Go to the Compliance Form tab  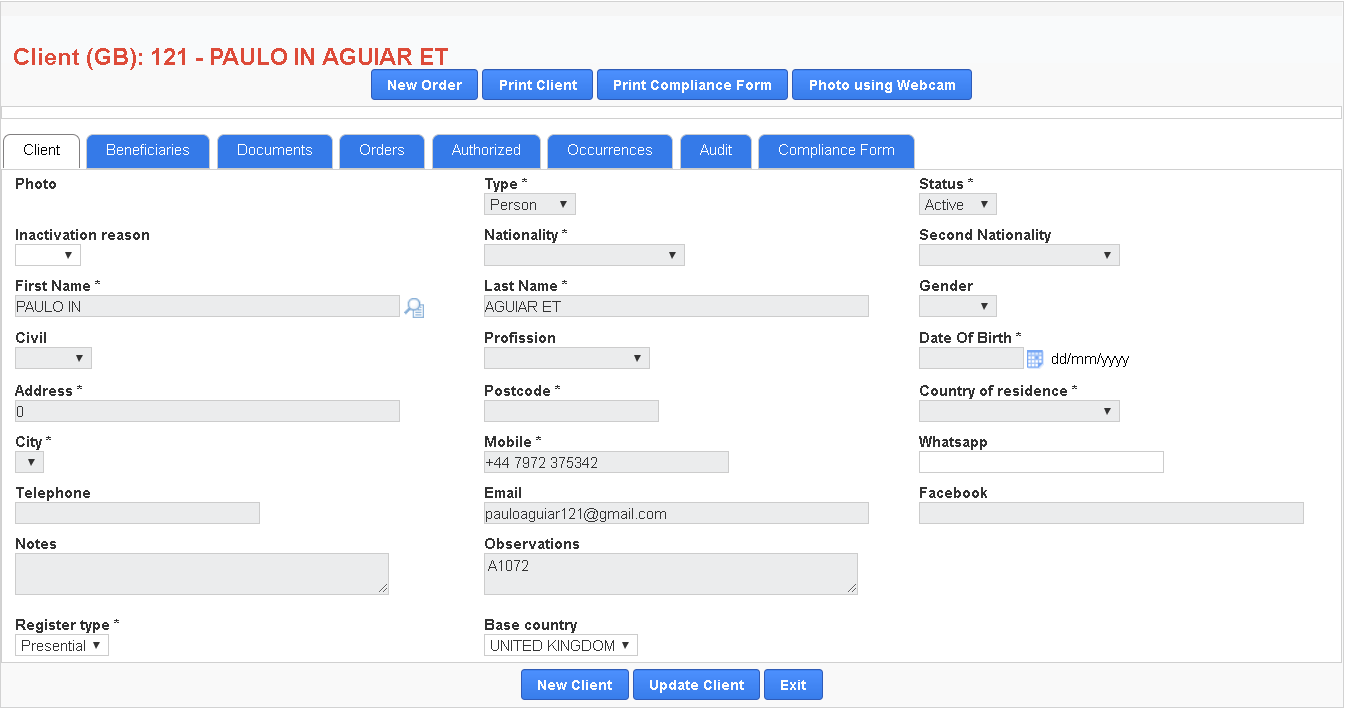tap(836, 151)
